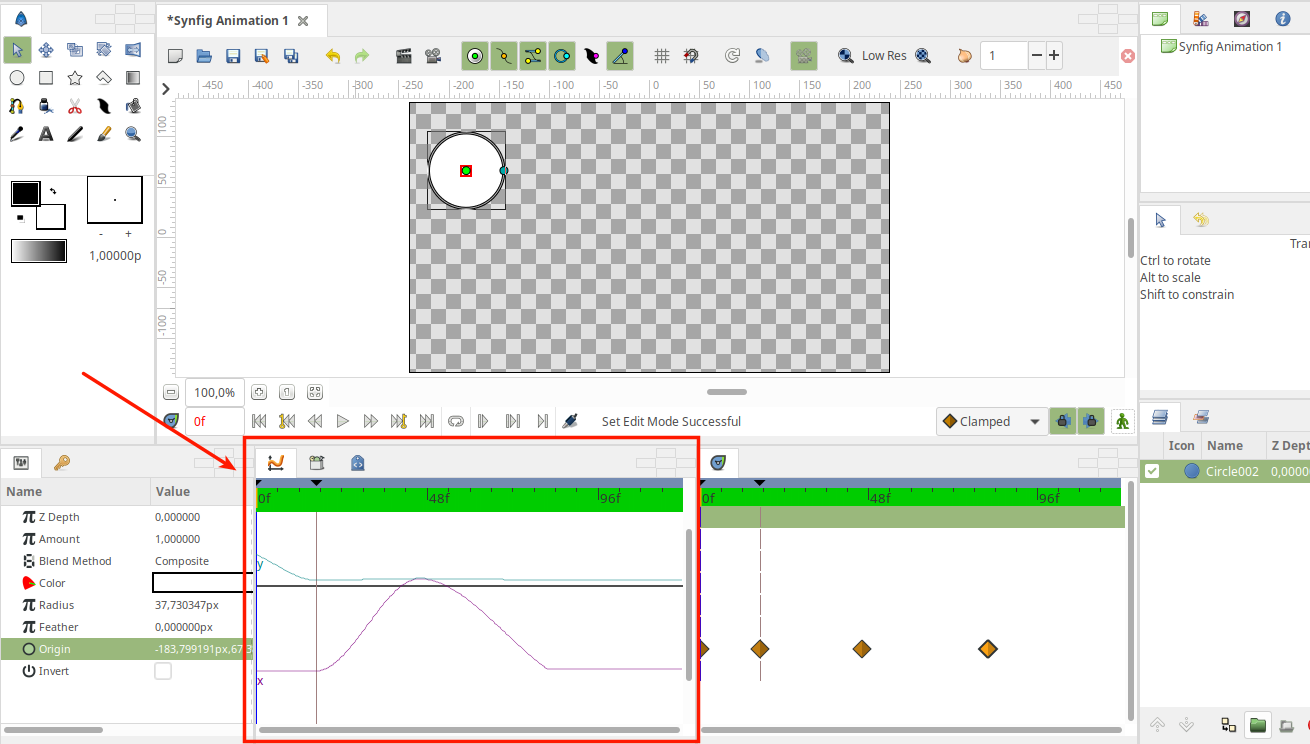1310x744 pixels.
Task: Select the Circle tool in the toolbox
Action: (x=17, y=77)
